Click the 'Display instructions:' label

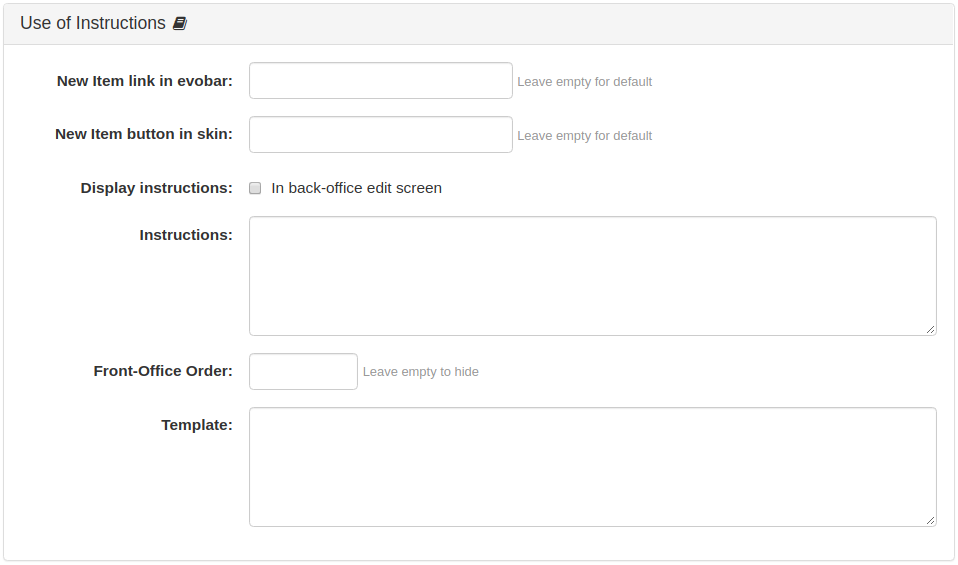156,188
